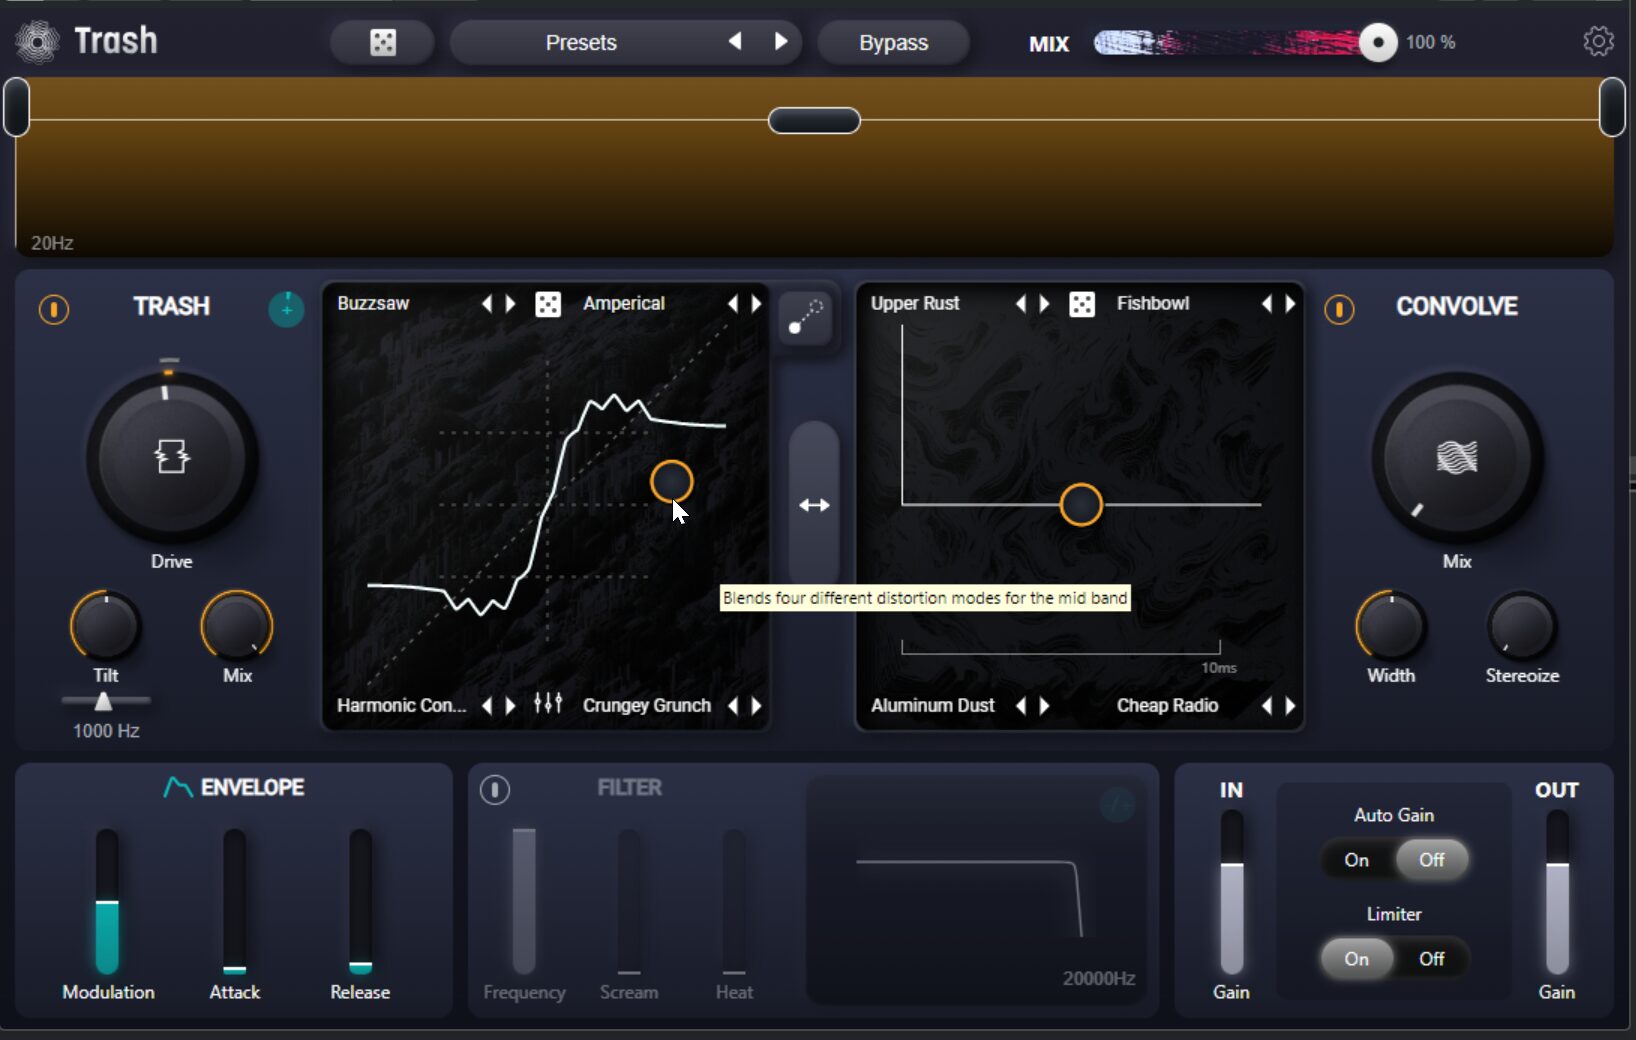The height and width of the screenshot is (1040, 1636).
Task: Click the Tilt frequency slider handle
Action: click(x=103, y=701)
